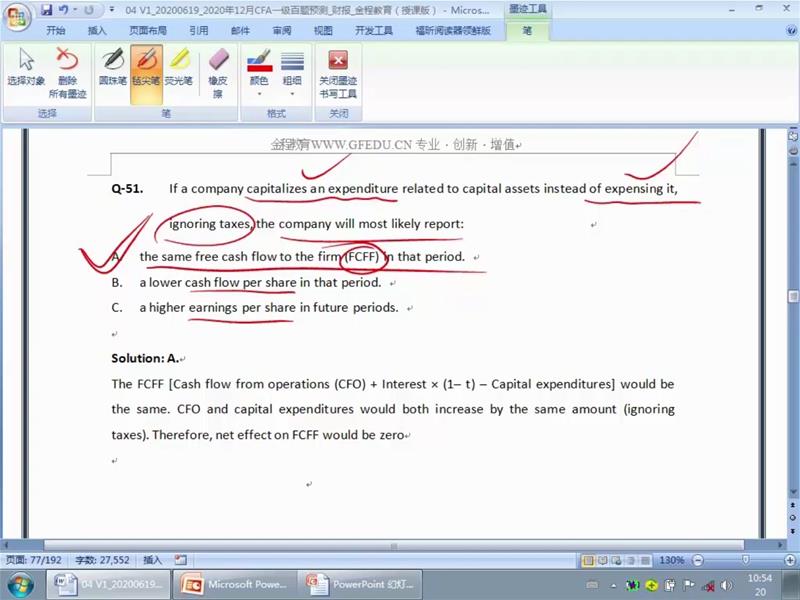Click the macro record icon in status bar
Screen dimensions: 800x600
click(x=181, y=560)
